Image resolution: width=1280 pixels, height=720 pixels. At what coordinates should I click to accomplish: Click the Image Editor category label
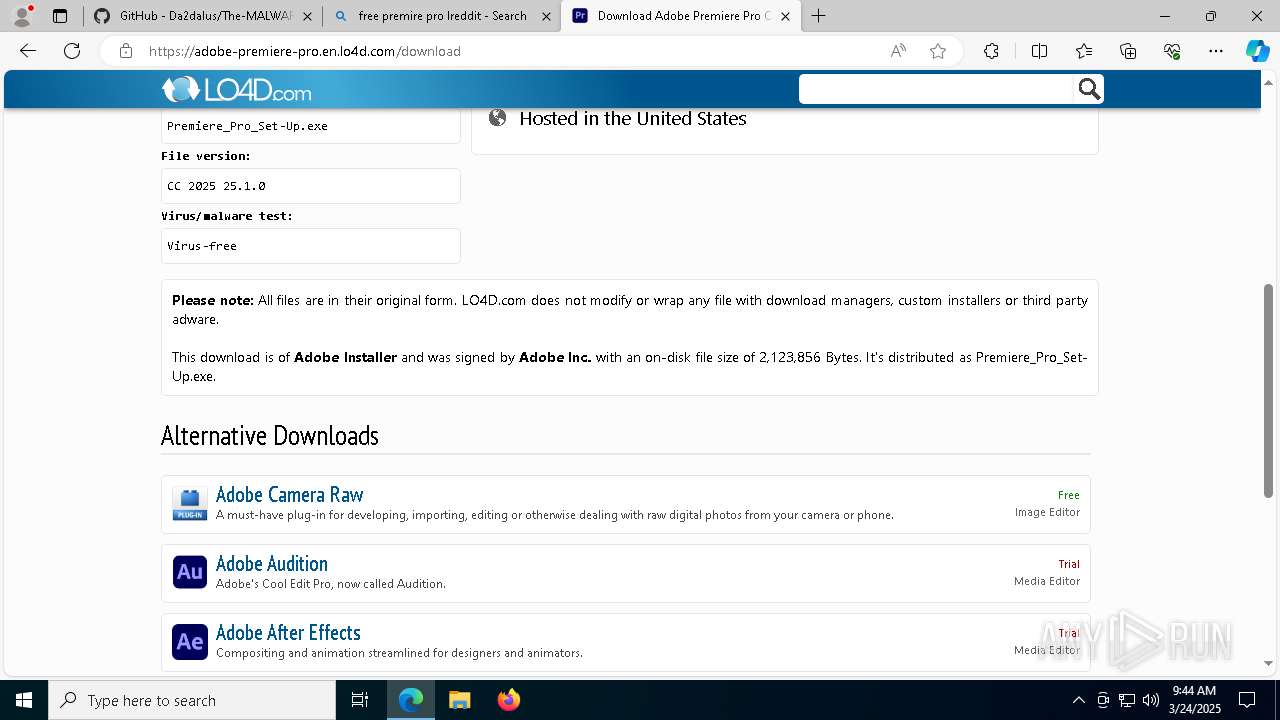click(1047, 512)
